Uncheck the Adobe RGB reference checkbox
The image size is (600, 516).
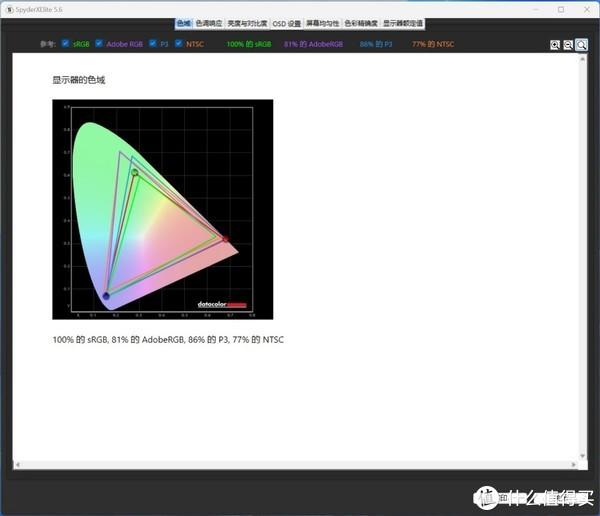click(x=99, y=43)
